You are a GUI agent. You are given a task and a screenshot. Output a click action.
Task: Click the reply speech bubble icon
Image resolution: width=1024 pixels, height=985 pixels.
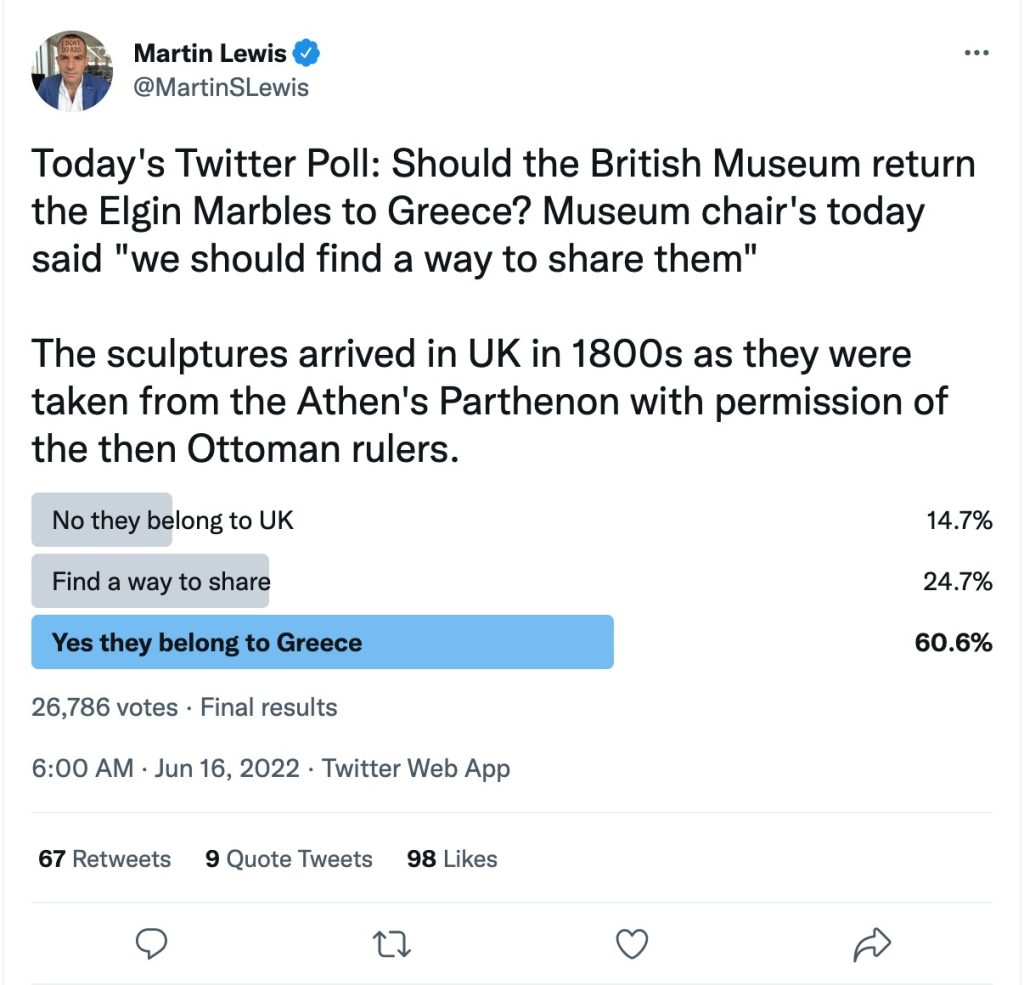150,943
